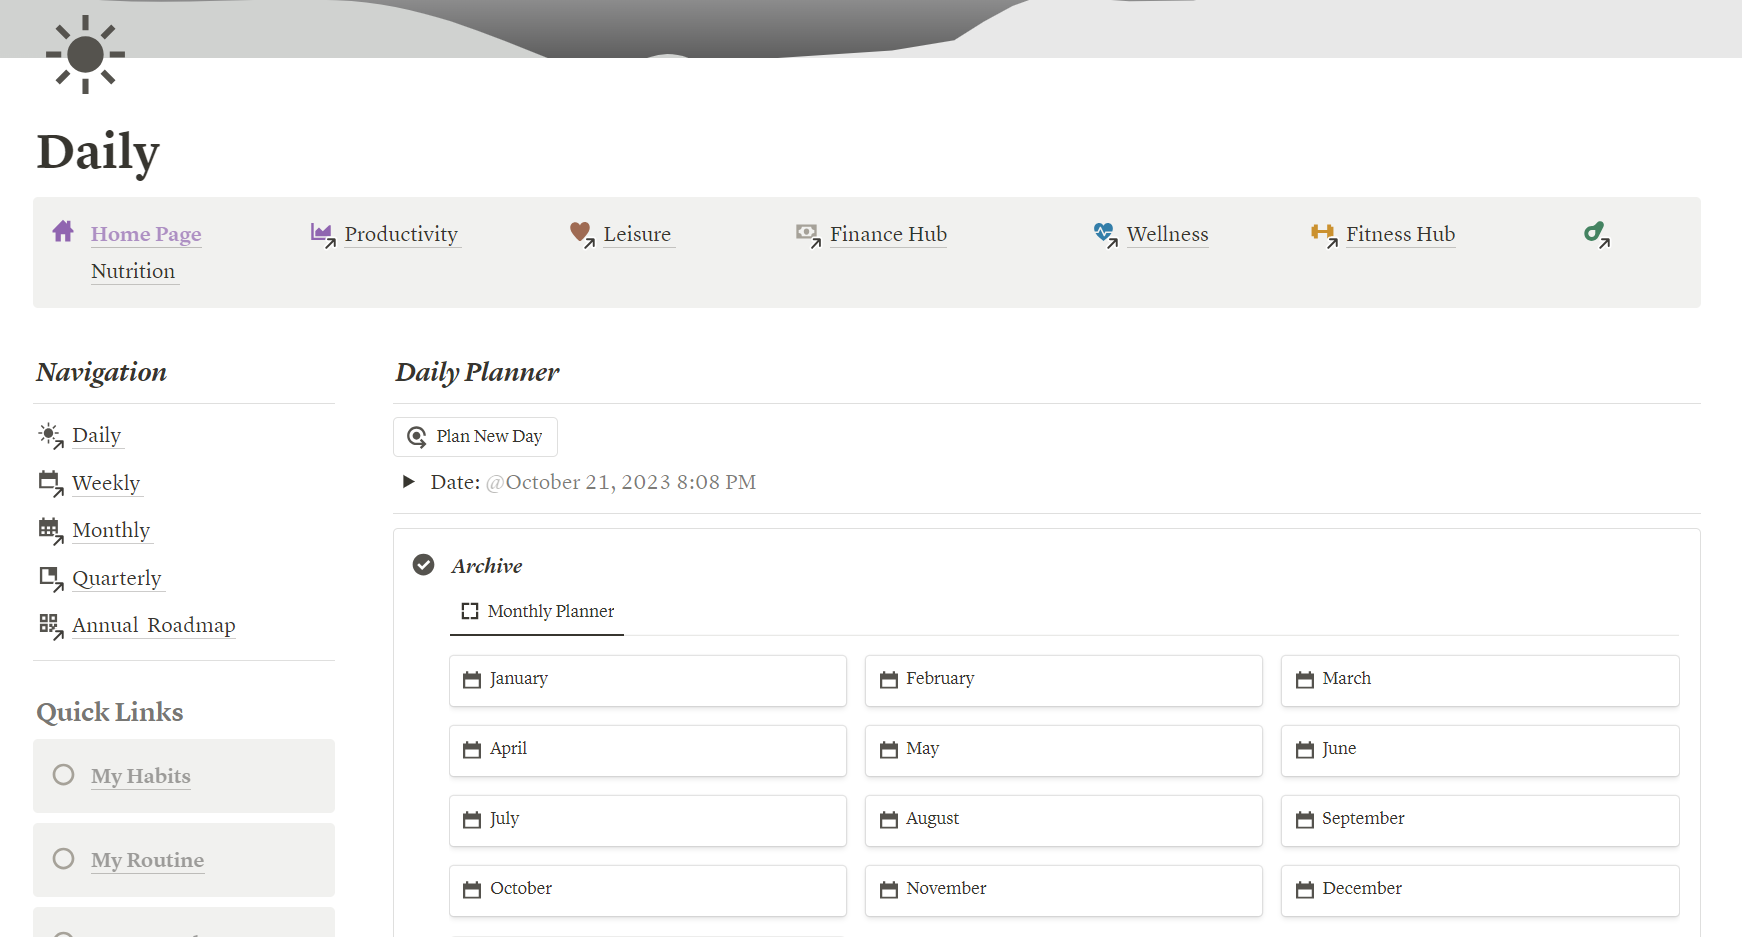Screen dimensions: 1742x937
Task: Open the Quarterly navigation link
Action: [x=116, y=578]
